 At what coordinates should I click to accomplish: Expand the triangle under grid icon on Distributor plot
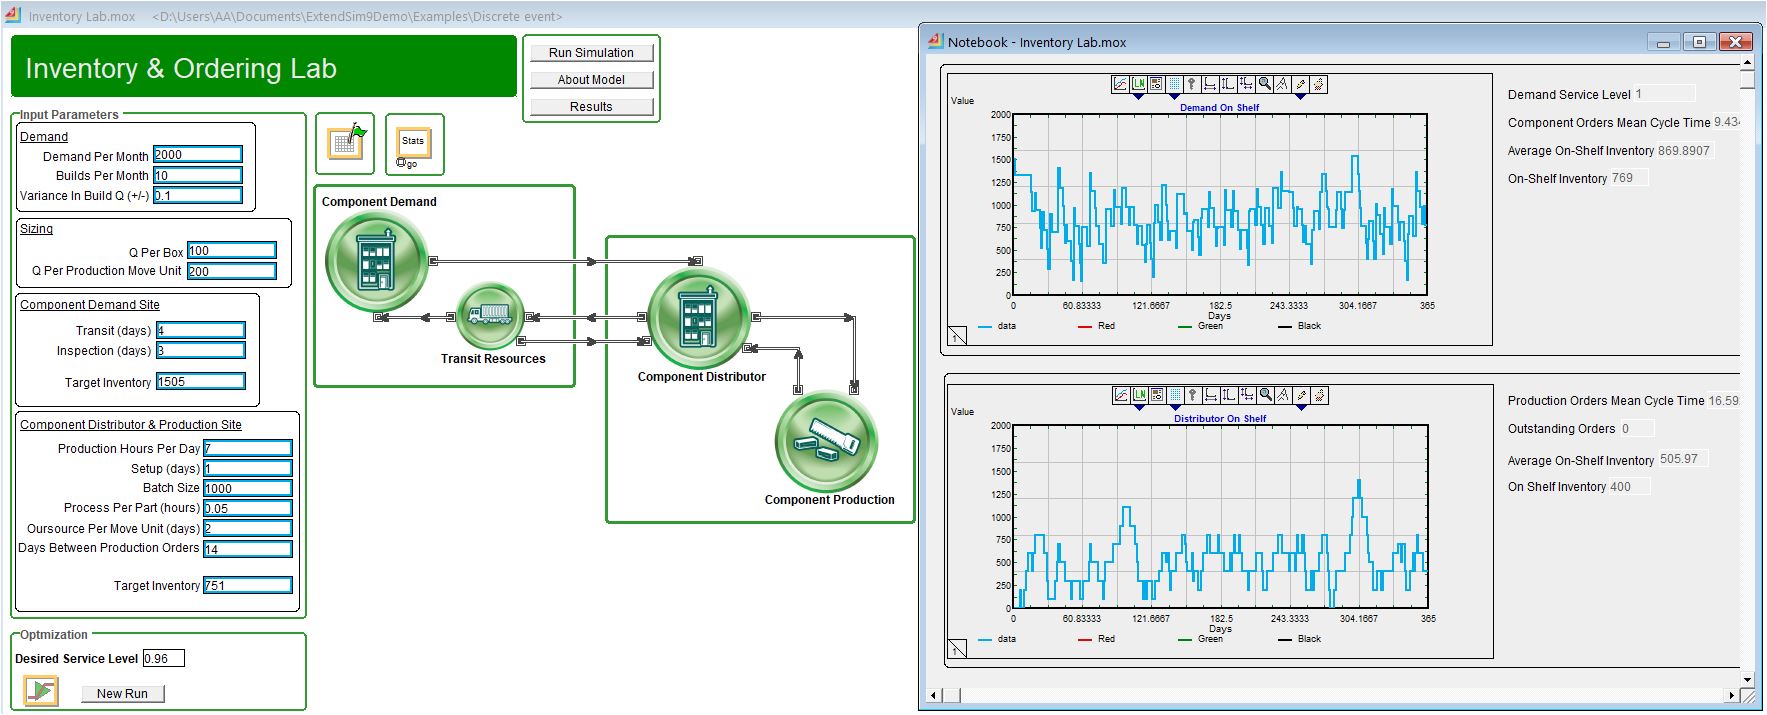1176,408
